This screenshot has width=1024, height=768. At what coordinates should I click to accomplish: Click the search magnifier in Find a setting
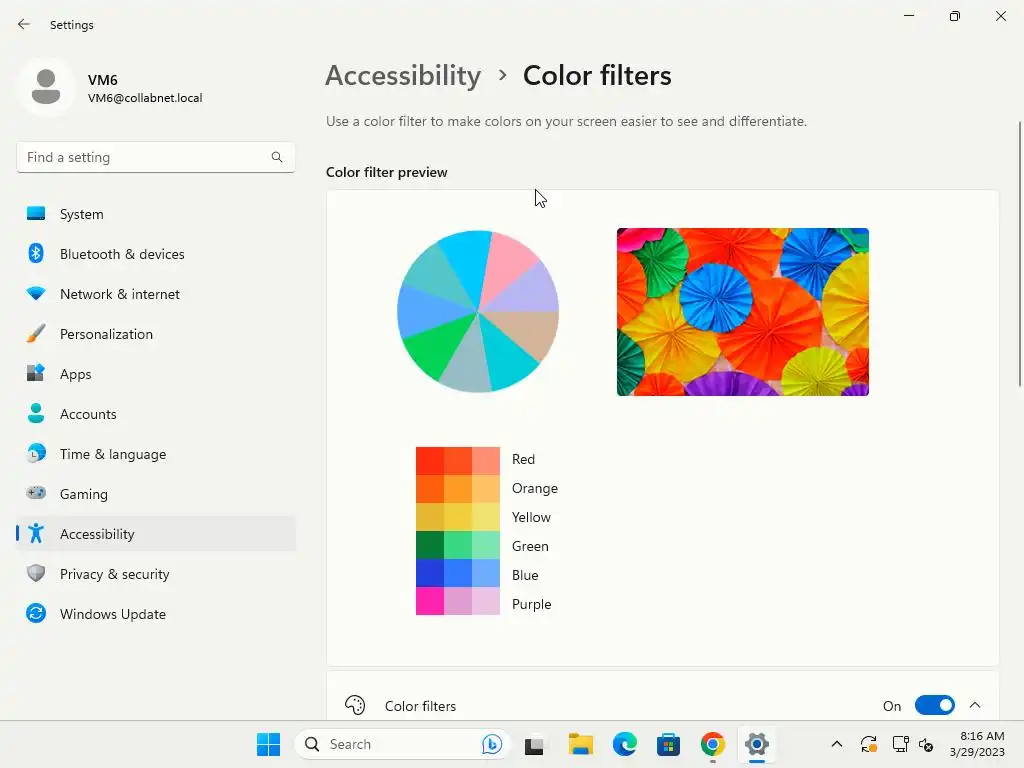(277, 157)
